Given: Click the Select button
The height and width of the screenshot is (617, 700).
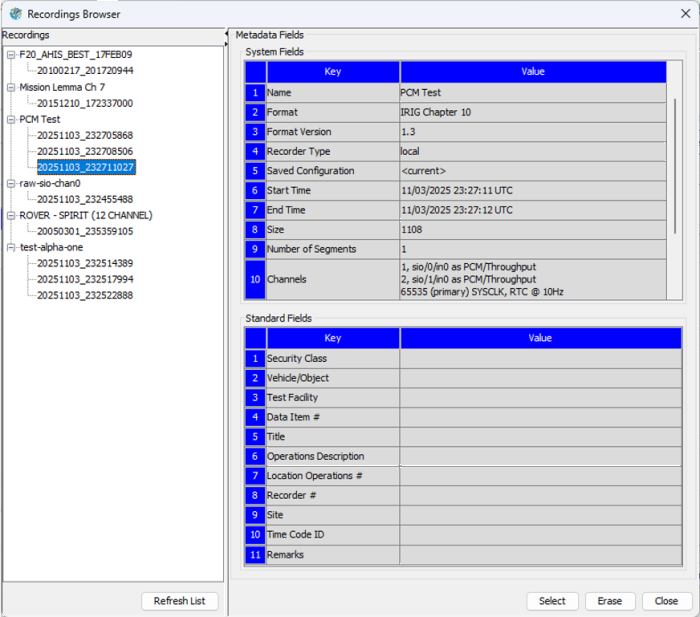Looking at the screenshot, I should pos(552,601).
